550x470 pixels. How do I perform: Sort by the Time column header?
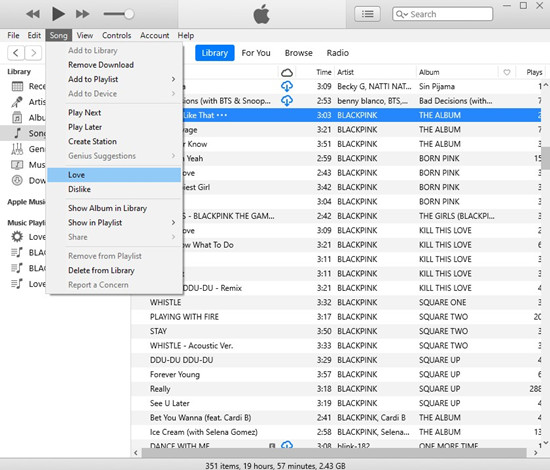tap(323, 72)
